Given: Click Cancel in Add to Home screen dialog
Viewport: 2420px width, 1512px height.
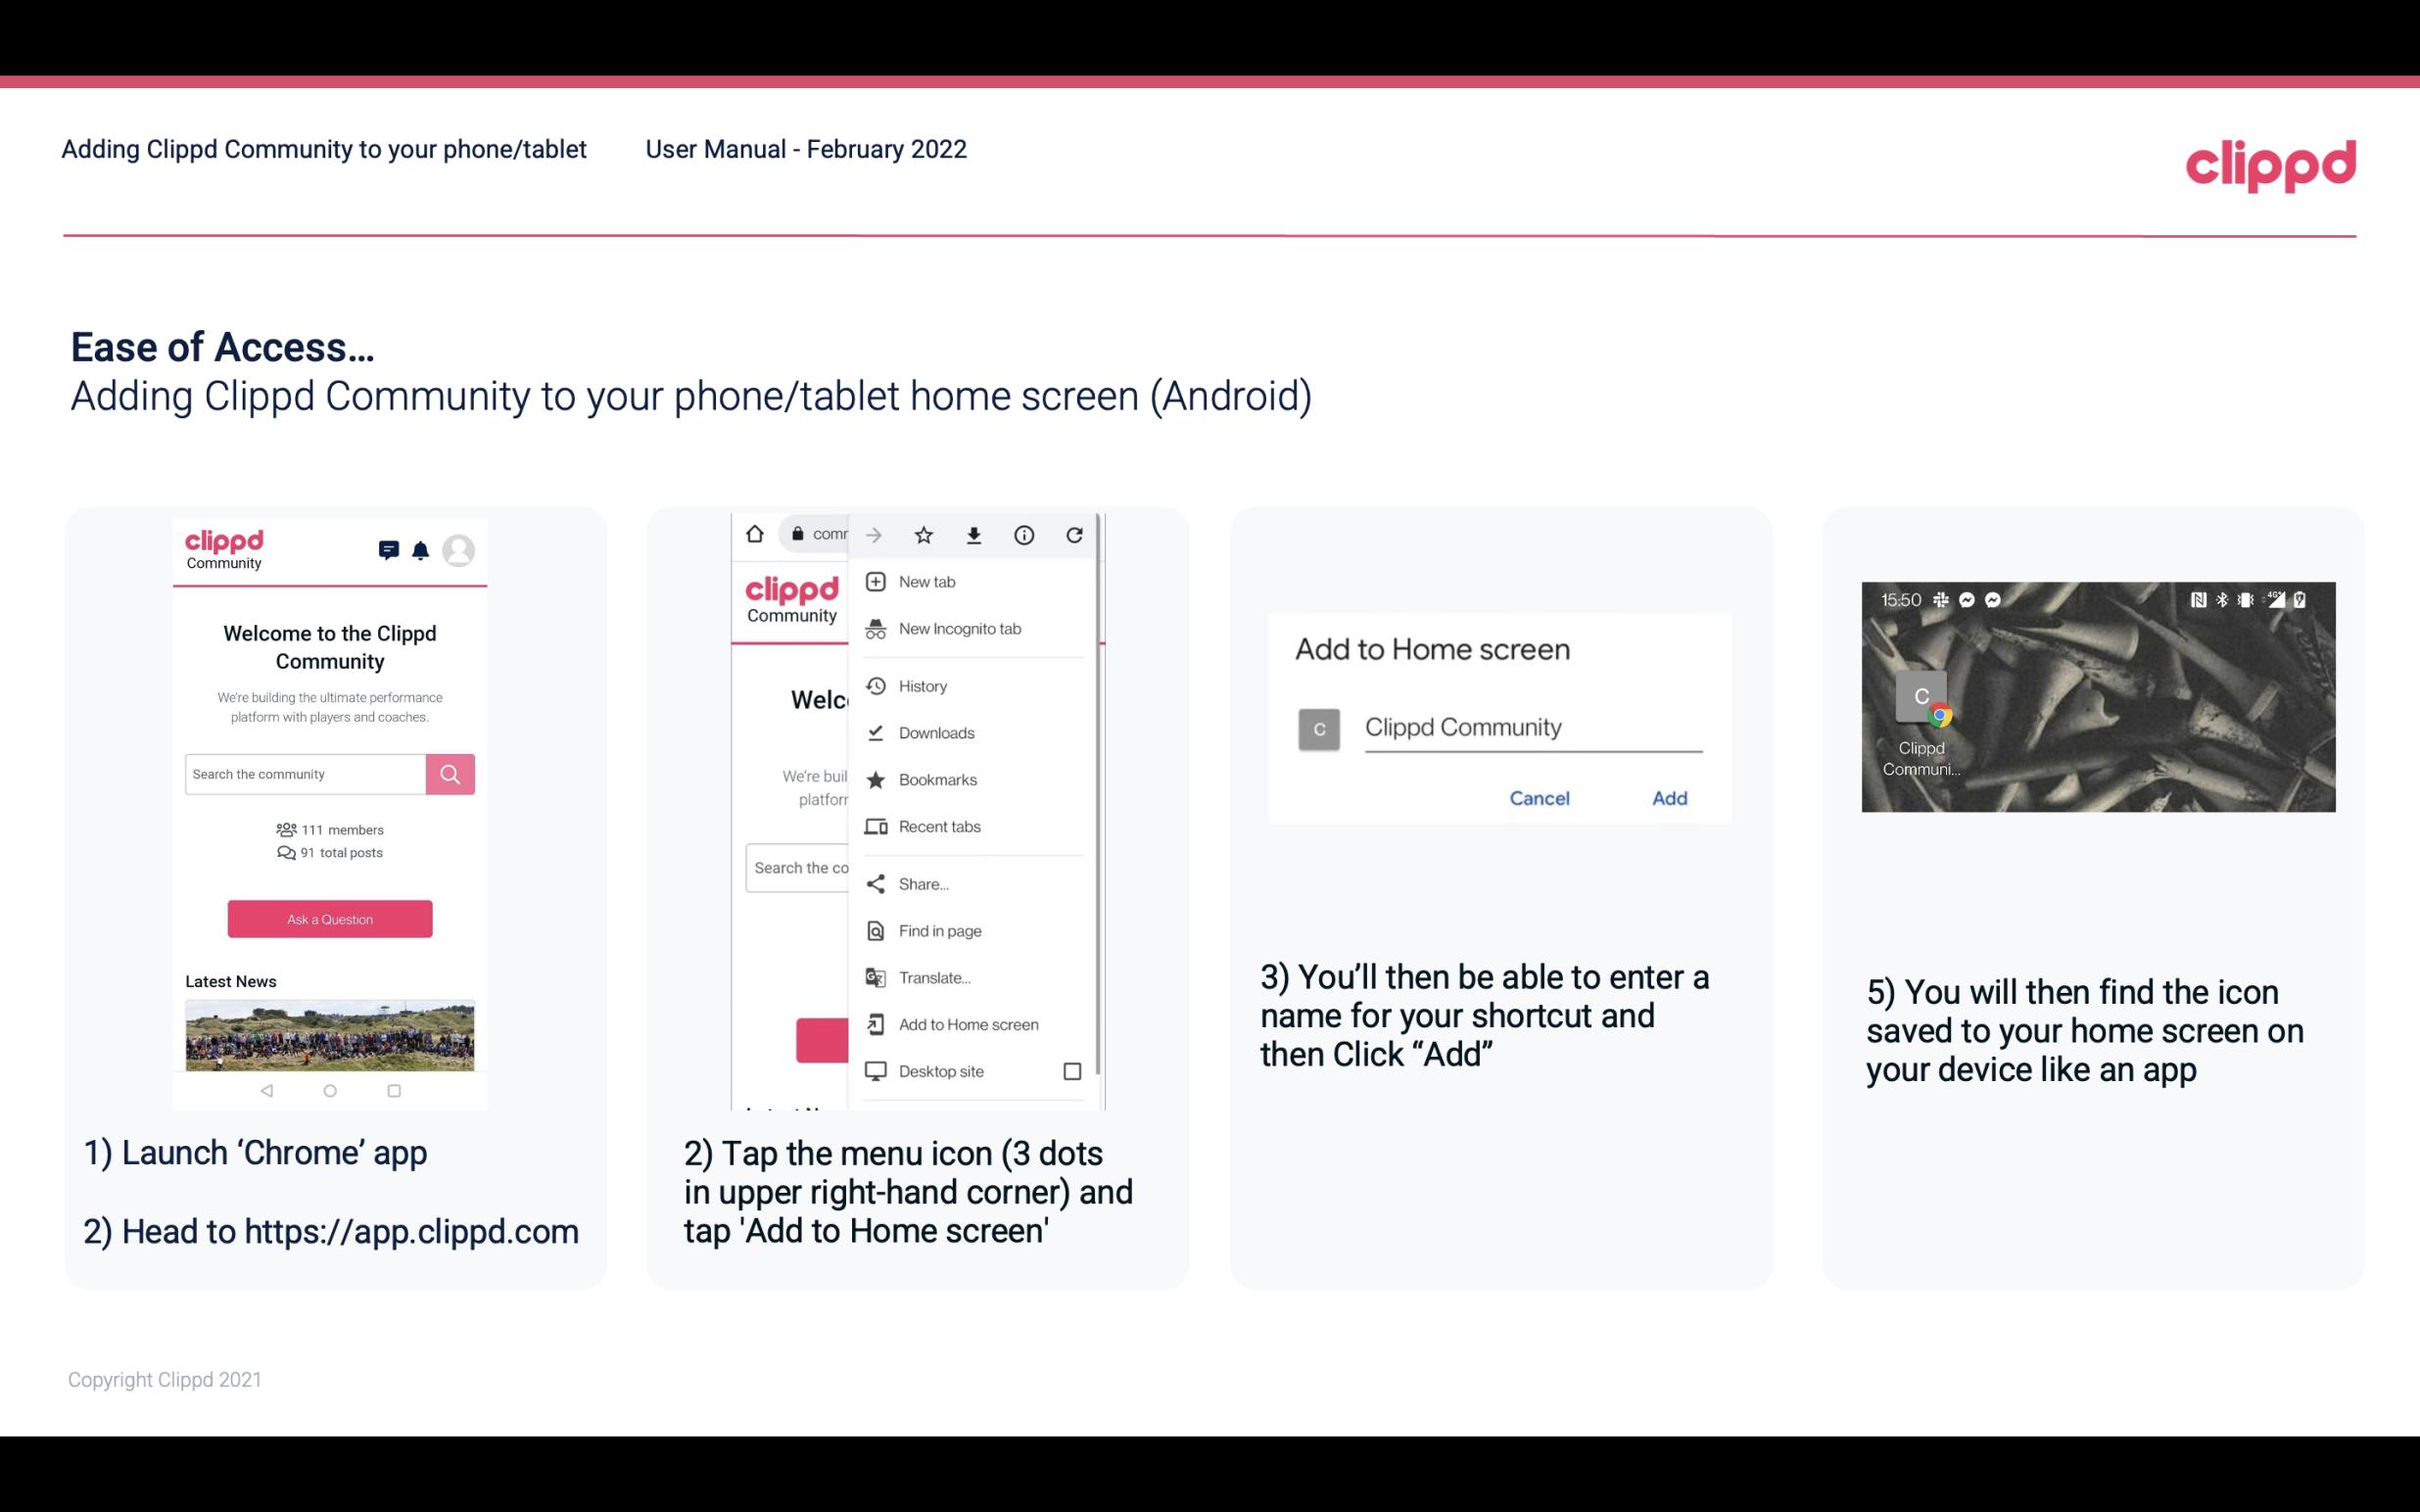Looking at the screenshot, I should (1541, 798).
